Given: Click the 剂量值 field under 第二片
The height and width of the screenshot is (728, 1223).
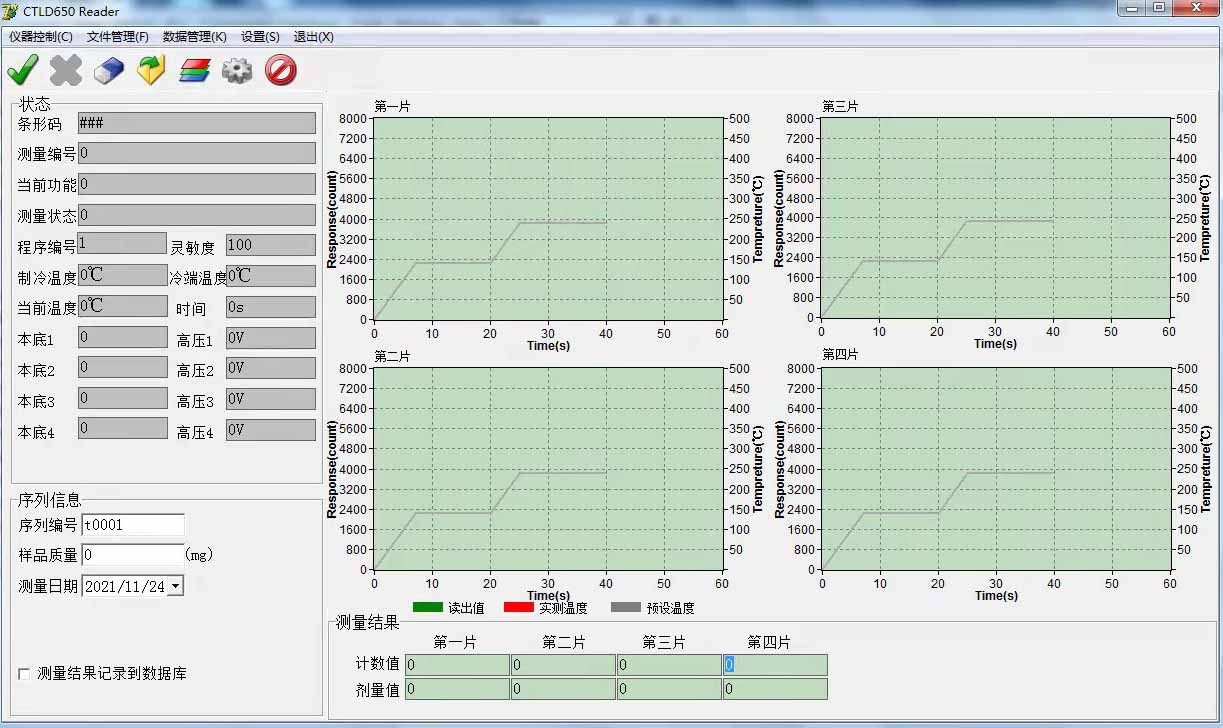Looking at the screenshot, I should pos(564,689).
